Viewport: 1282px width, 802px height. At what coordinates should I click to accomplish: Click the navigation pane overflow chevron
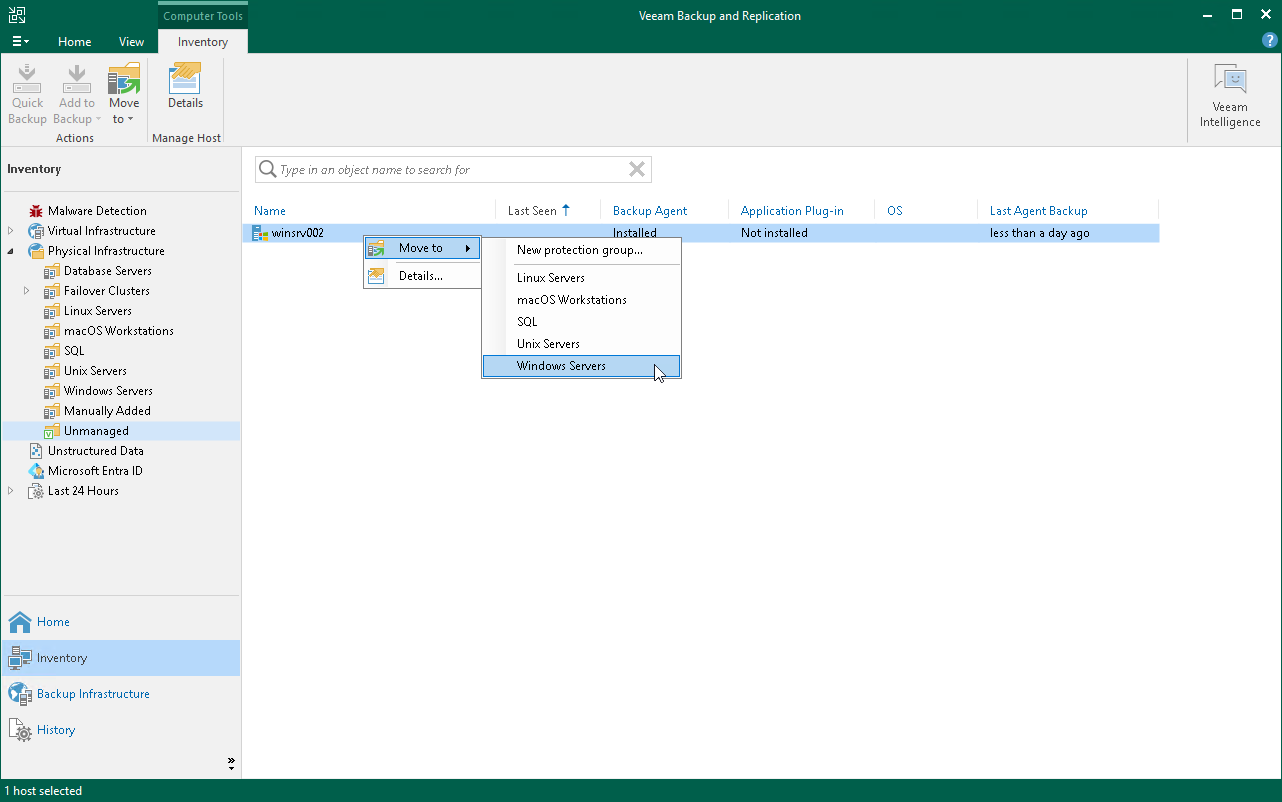tap(231, 764)
